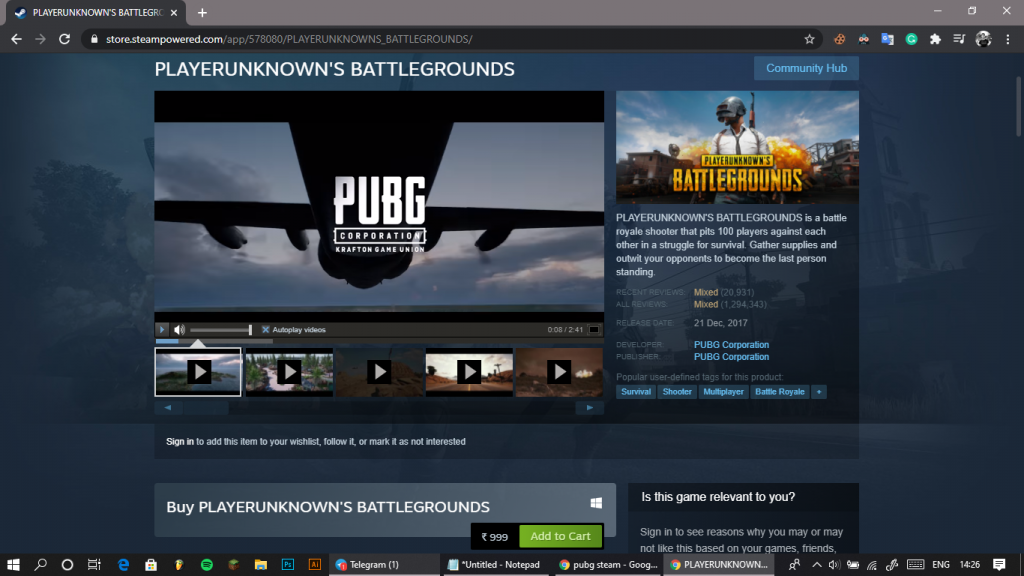Open the game header capsule image
The image size is (1024, 576).
point(737,147)
